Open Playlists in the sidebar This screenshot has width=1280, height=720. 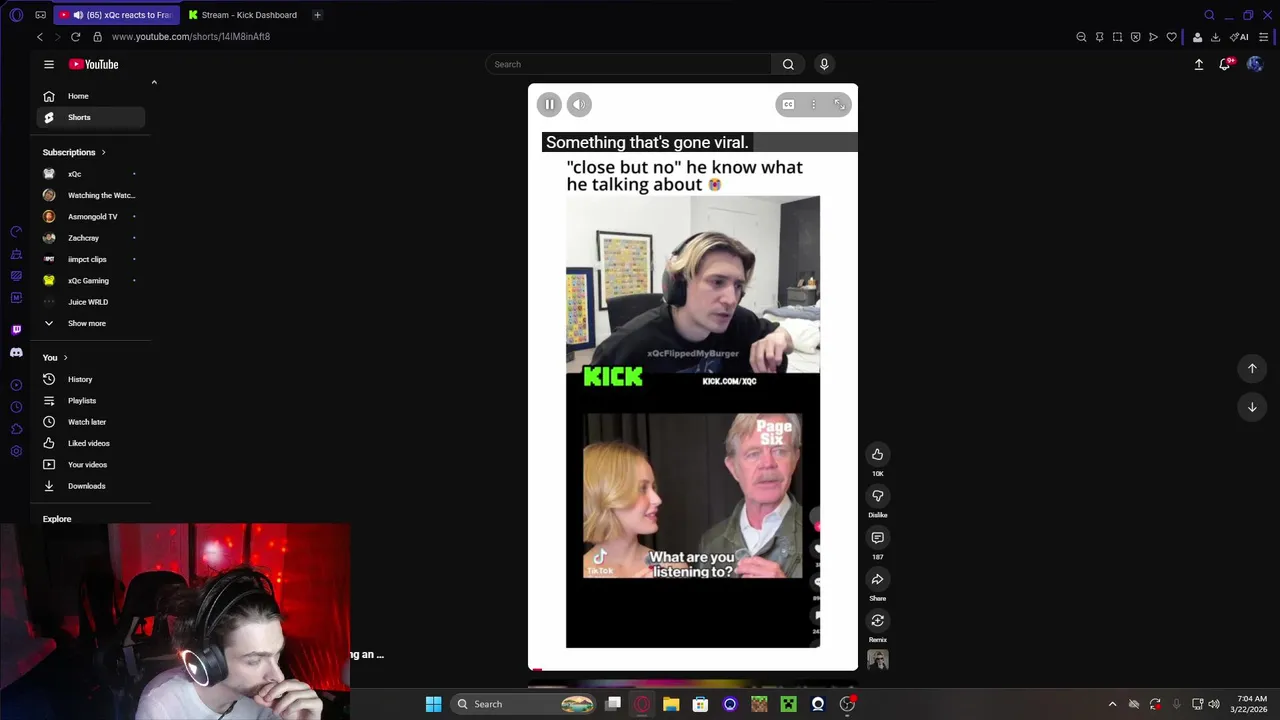pyautogui.click(x=91, y=400)
